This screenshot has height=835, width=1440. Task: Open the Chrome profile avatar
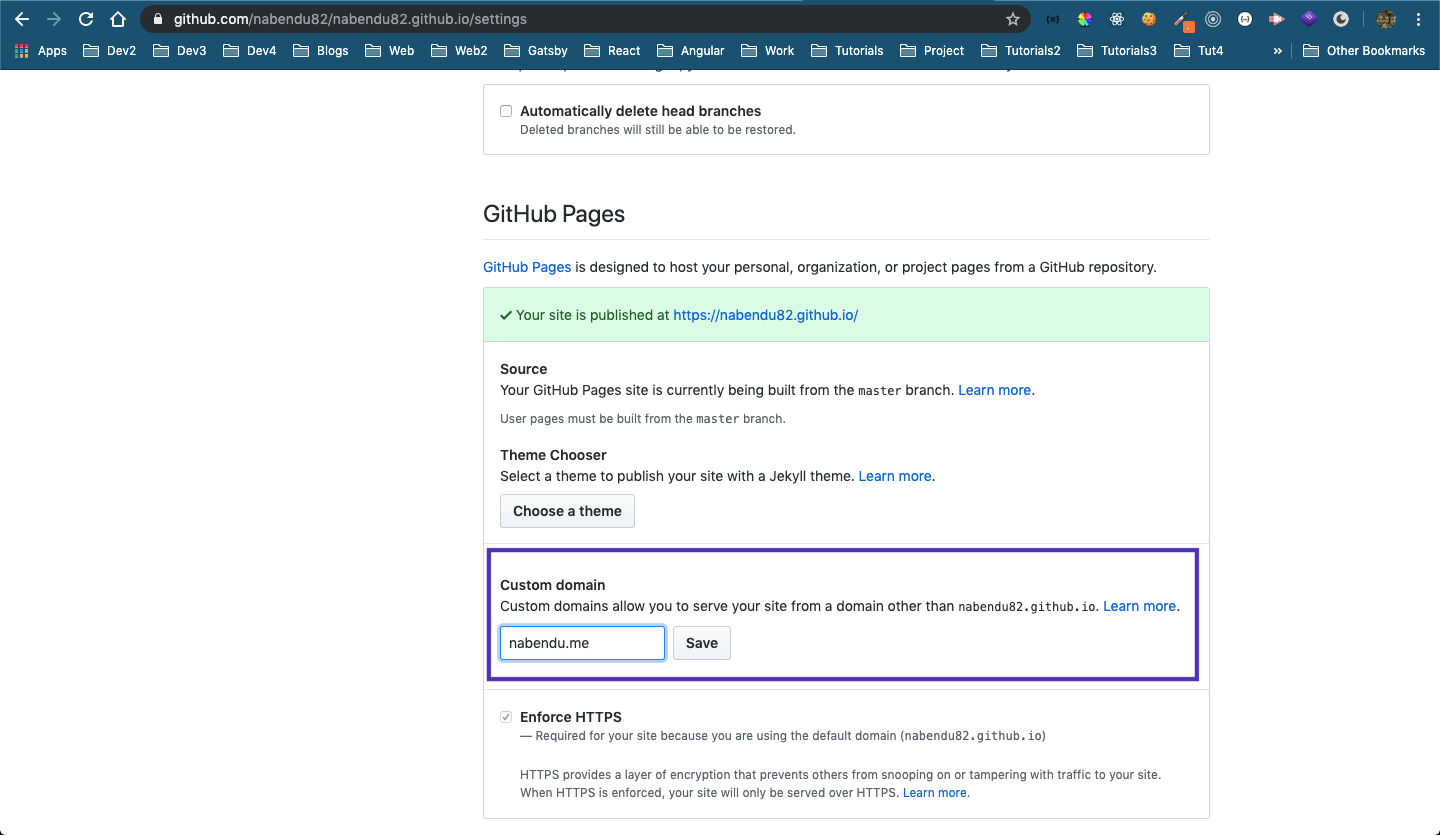tap(1385, 19)
